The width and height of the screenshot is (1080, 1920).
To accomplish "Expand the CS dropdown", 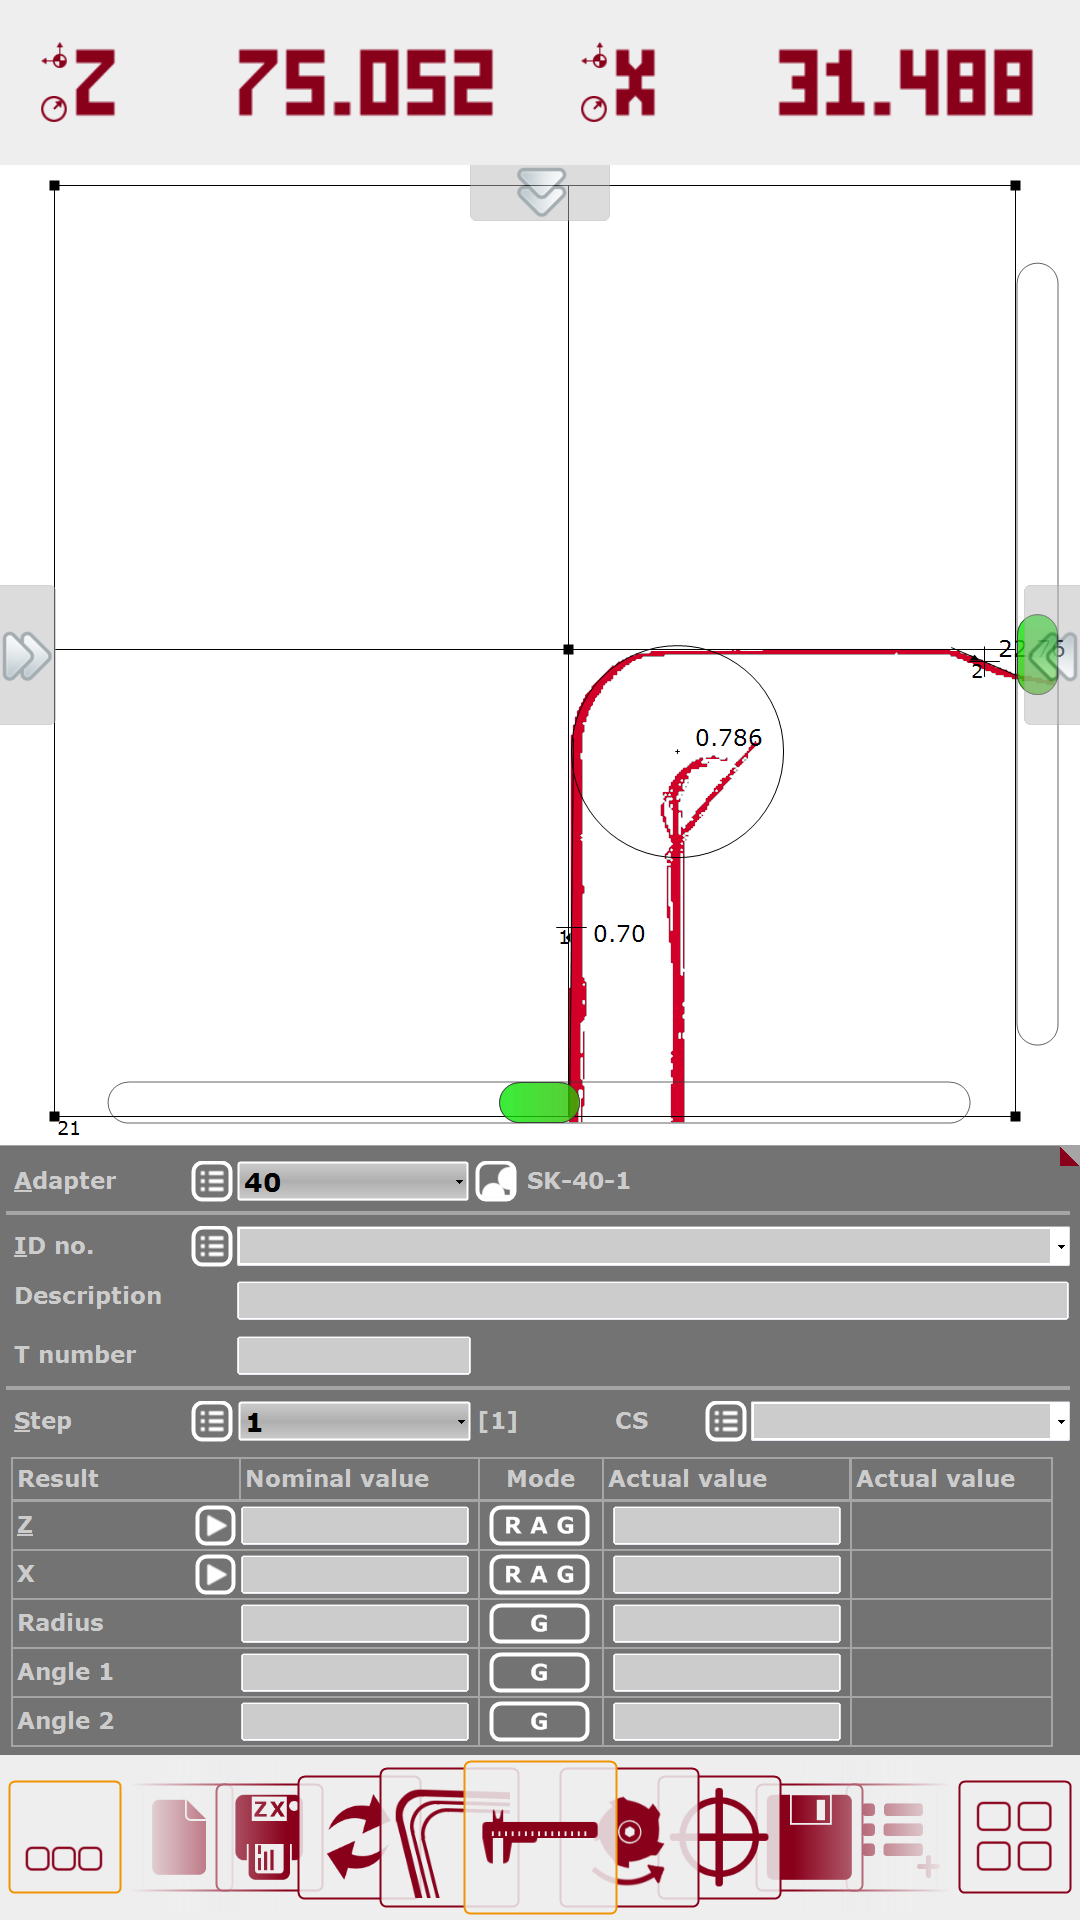I will [909, 1422].
